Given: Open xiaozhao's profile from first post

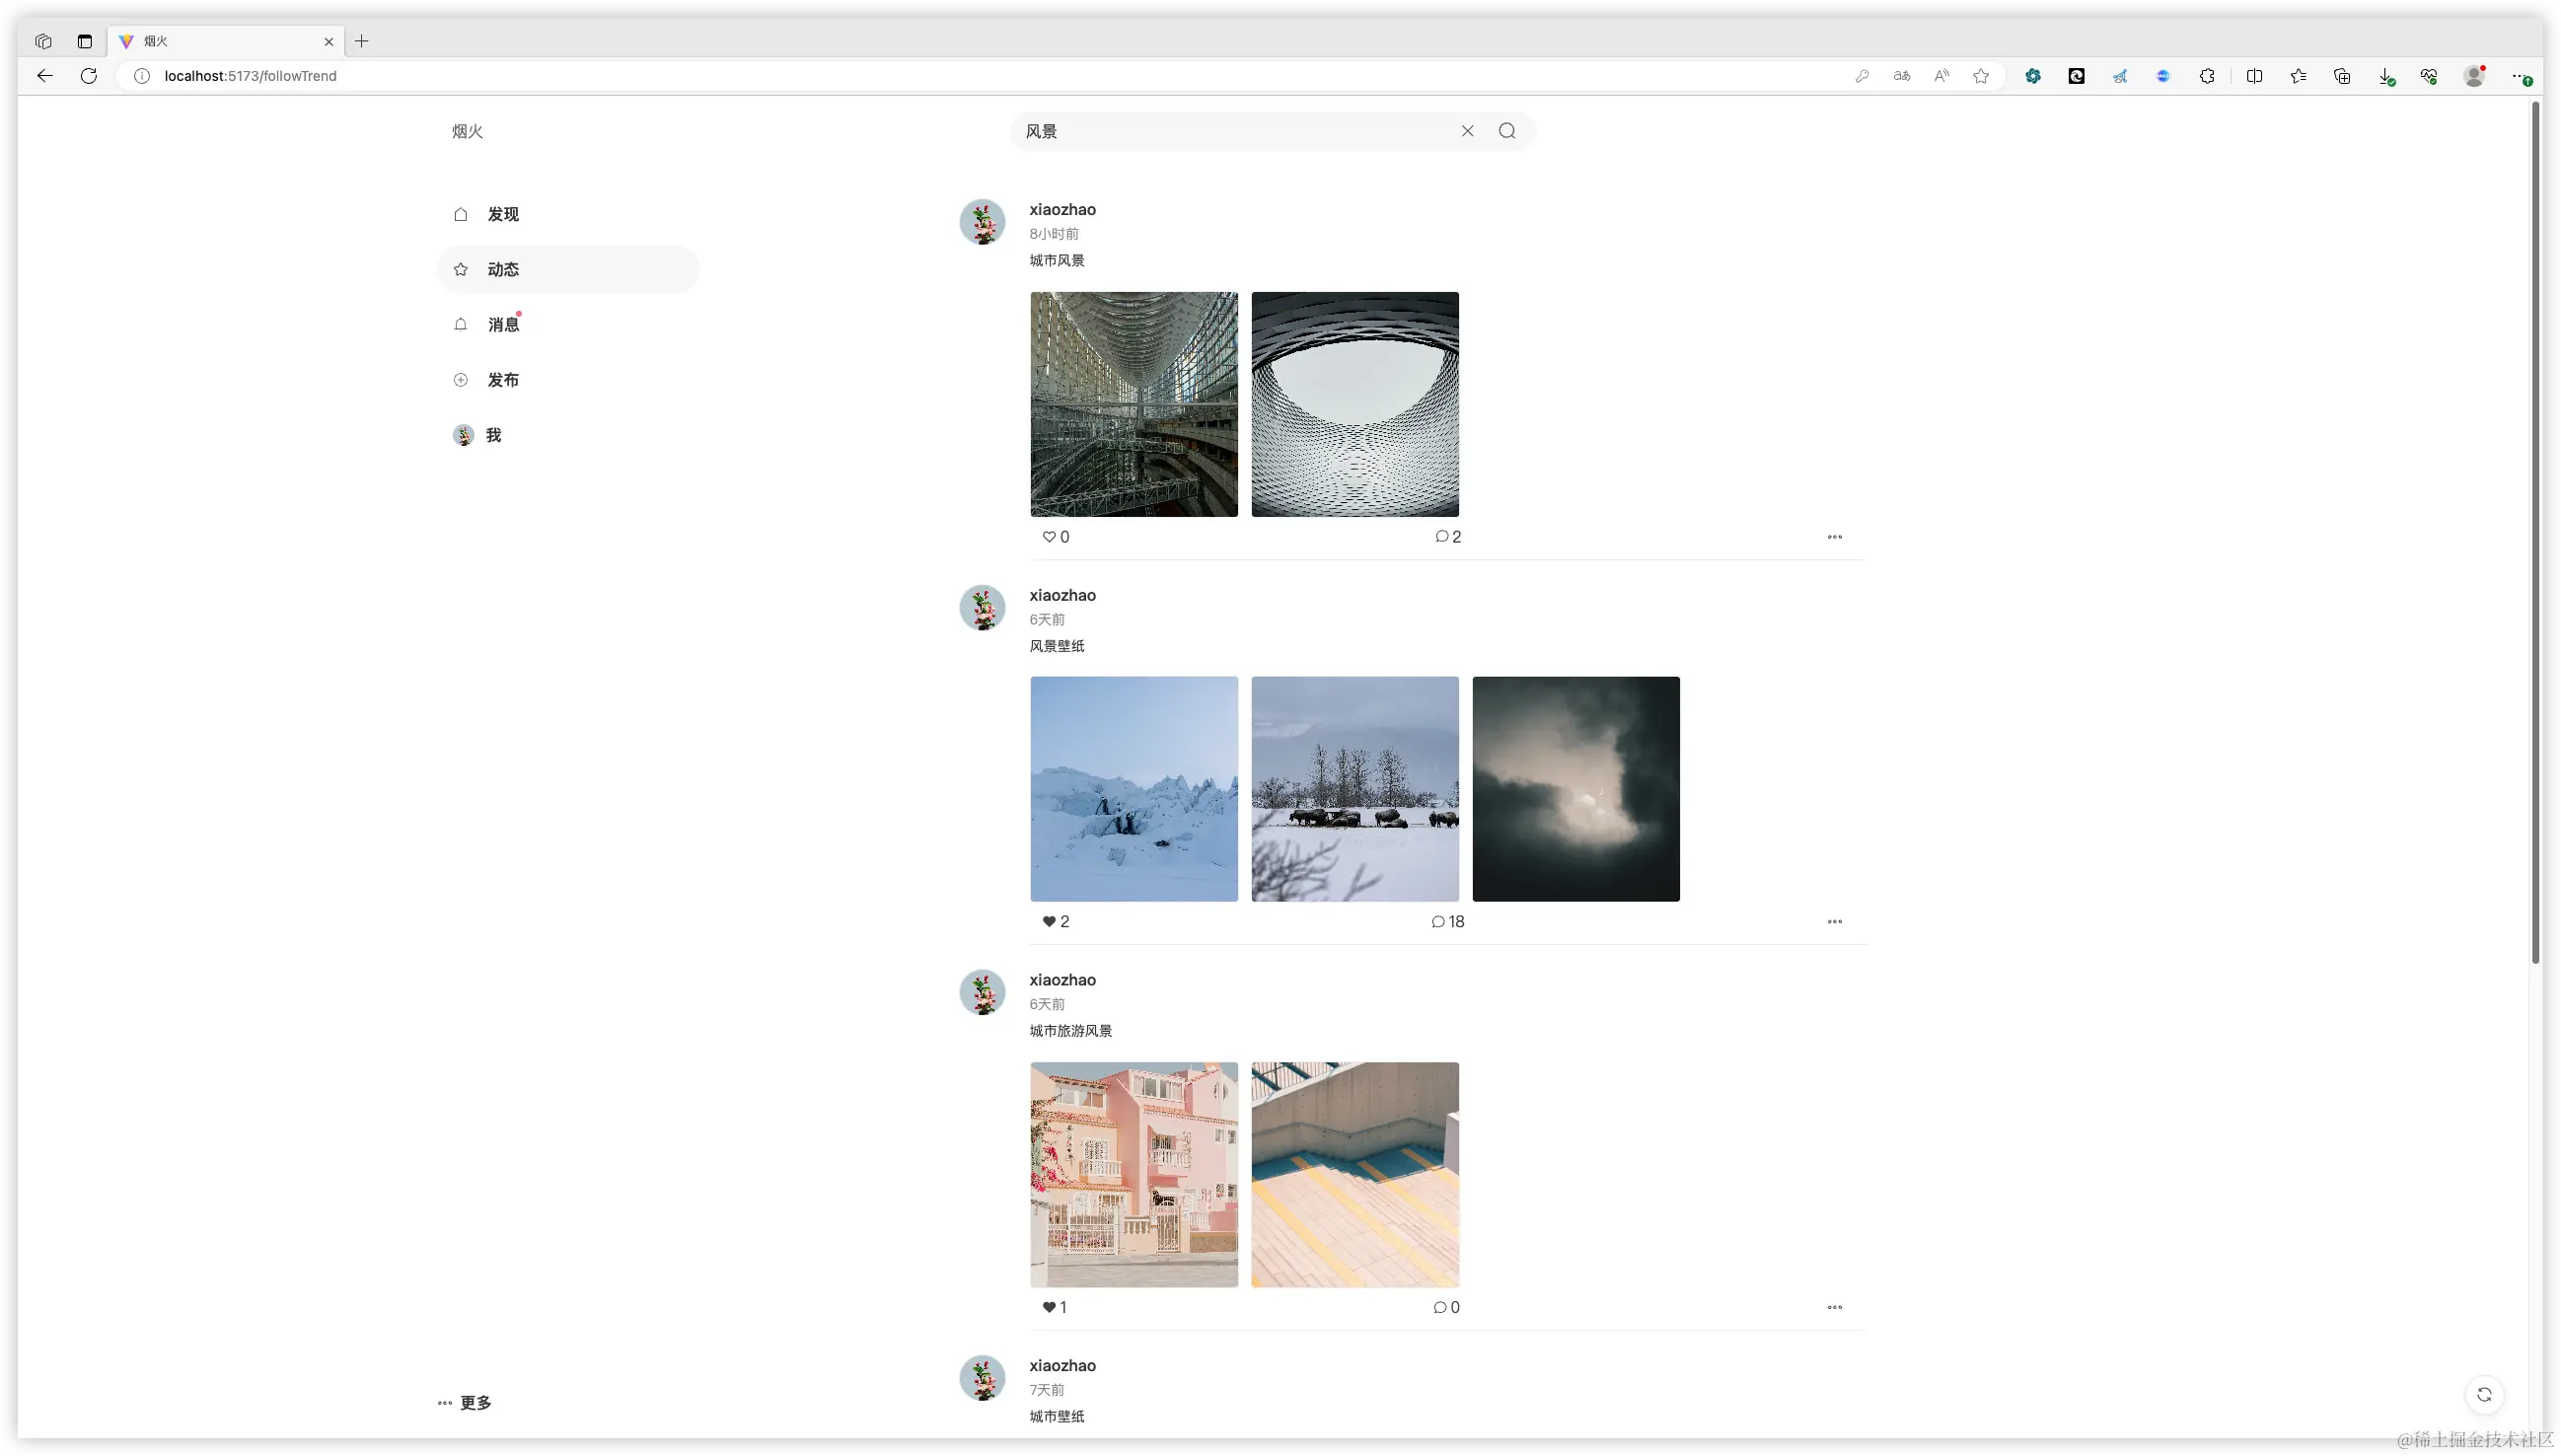Looking at the screenshot, I should 1062,210.
